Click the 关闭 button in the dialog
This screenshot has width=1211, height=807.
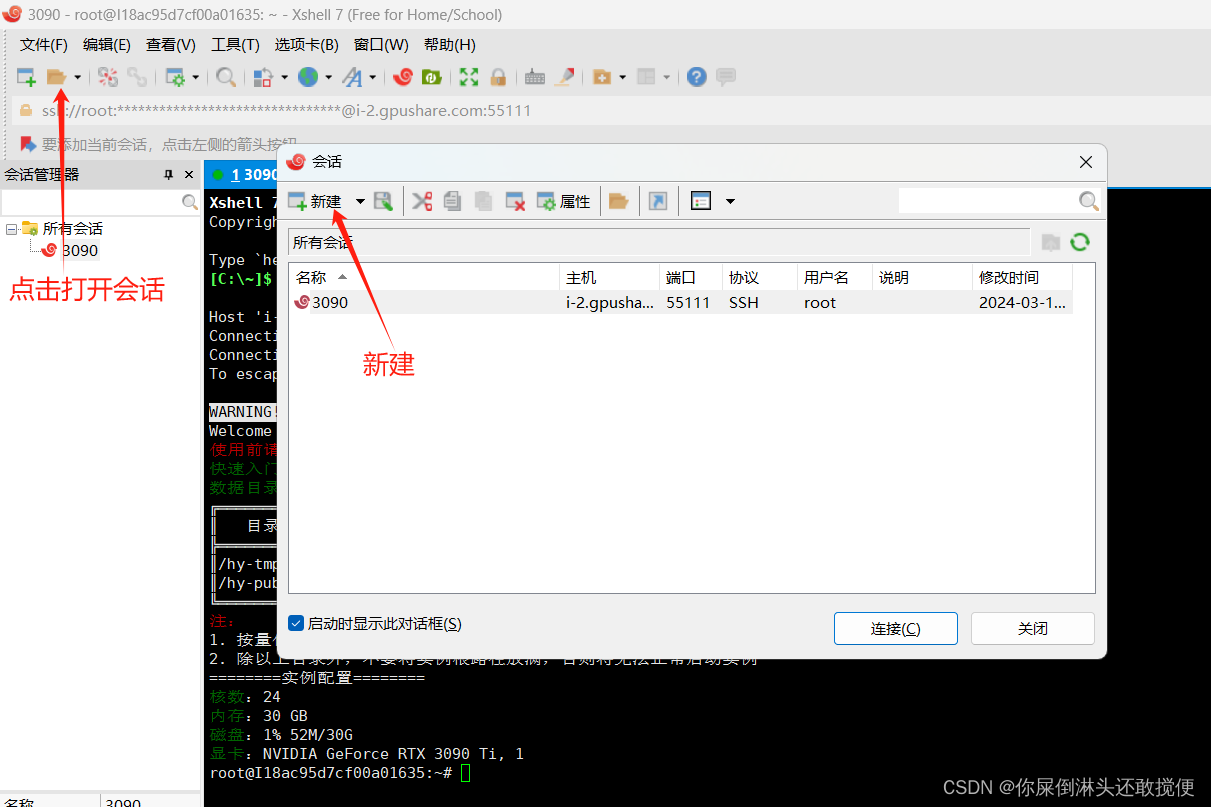[x=1032, y=629]
